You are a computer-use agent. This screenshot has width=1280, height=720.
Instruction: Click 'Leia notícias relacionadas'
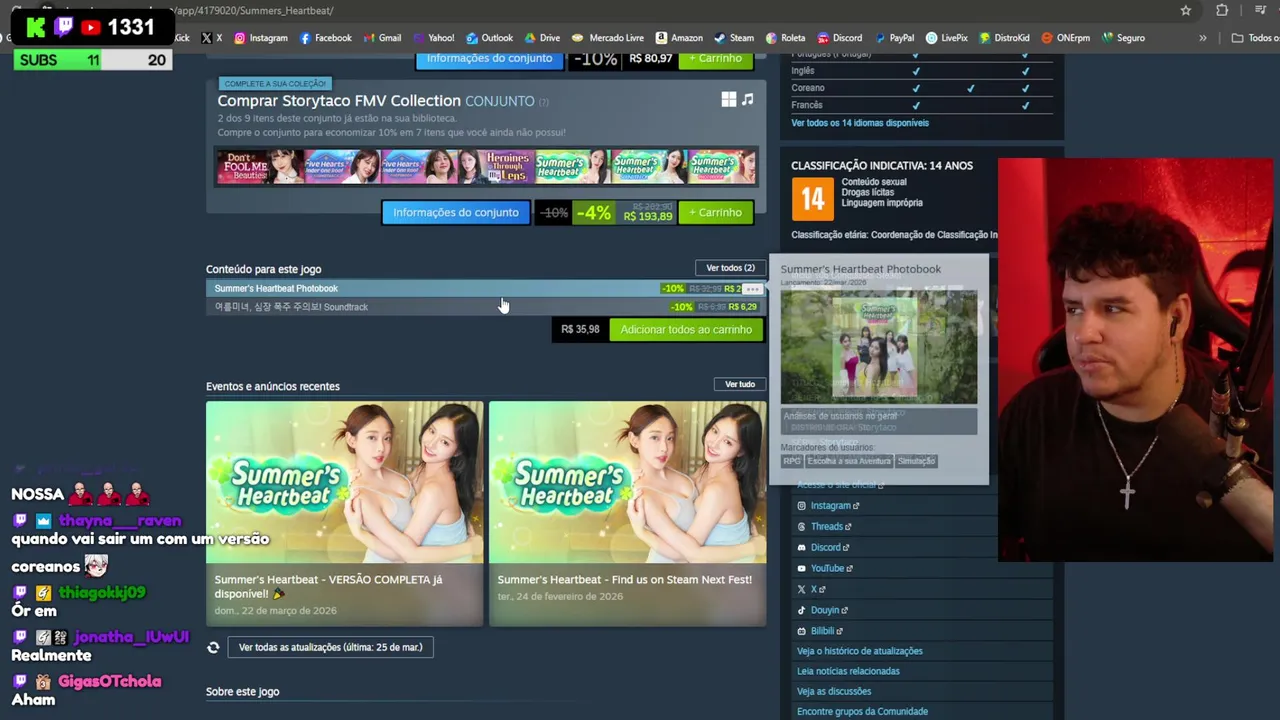848,671
